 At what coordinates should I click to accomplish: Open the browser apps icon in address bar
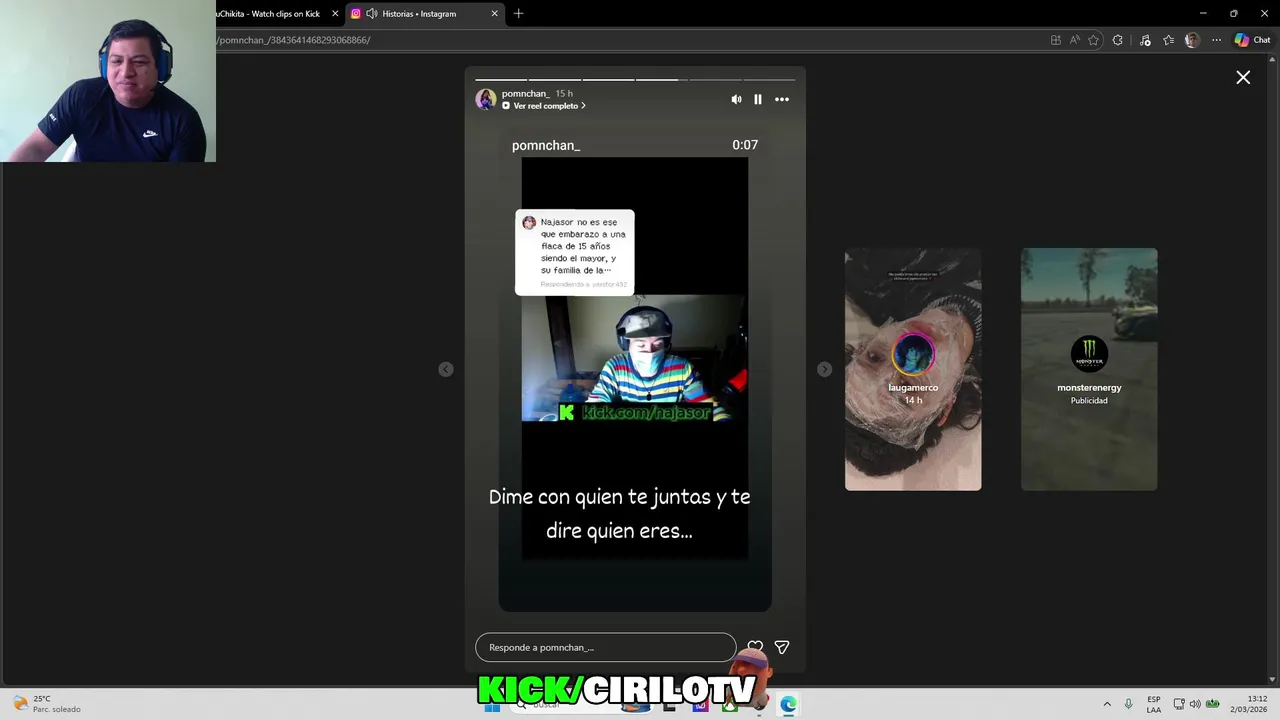(1056, 40)
